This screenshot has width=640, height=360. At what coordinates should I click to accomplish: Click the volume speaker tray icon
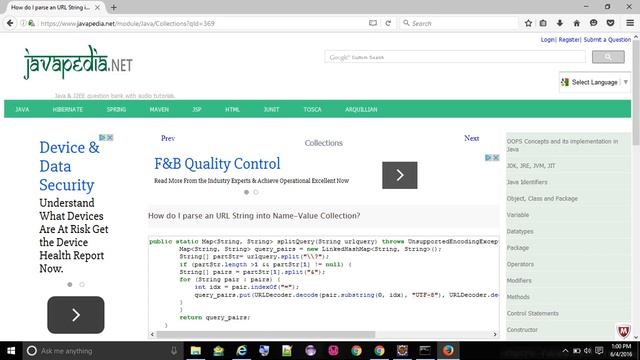click(x=587, y=351)
